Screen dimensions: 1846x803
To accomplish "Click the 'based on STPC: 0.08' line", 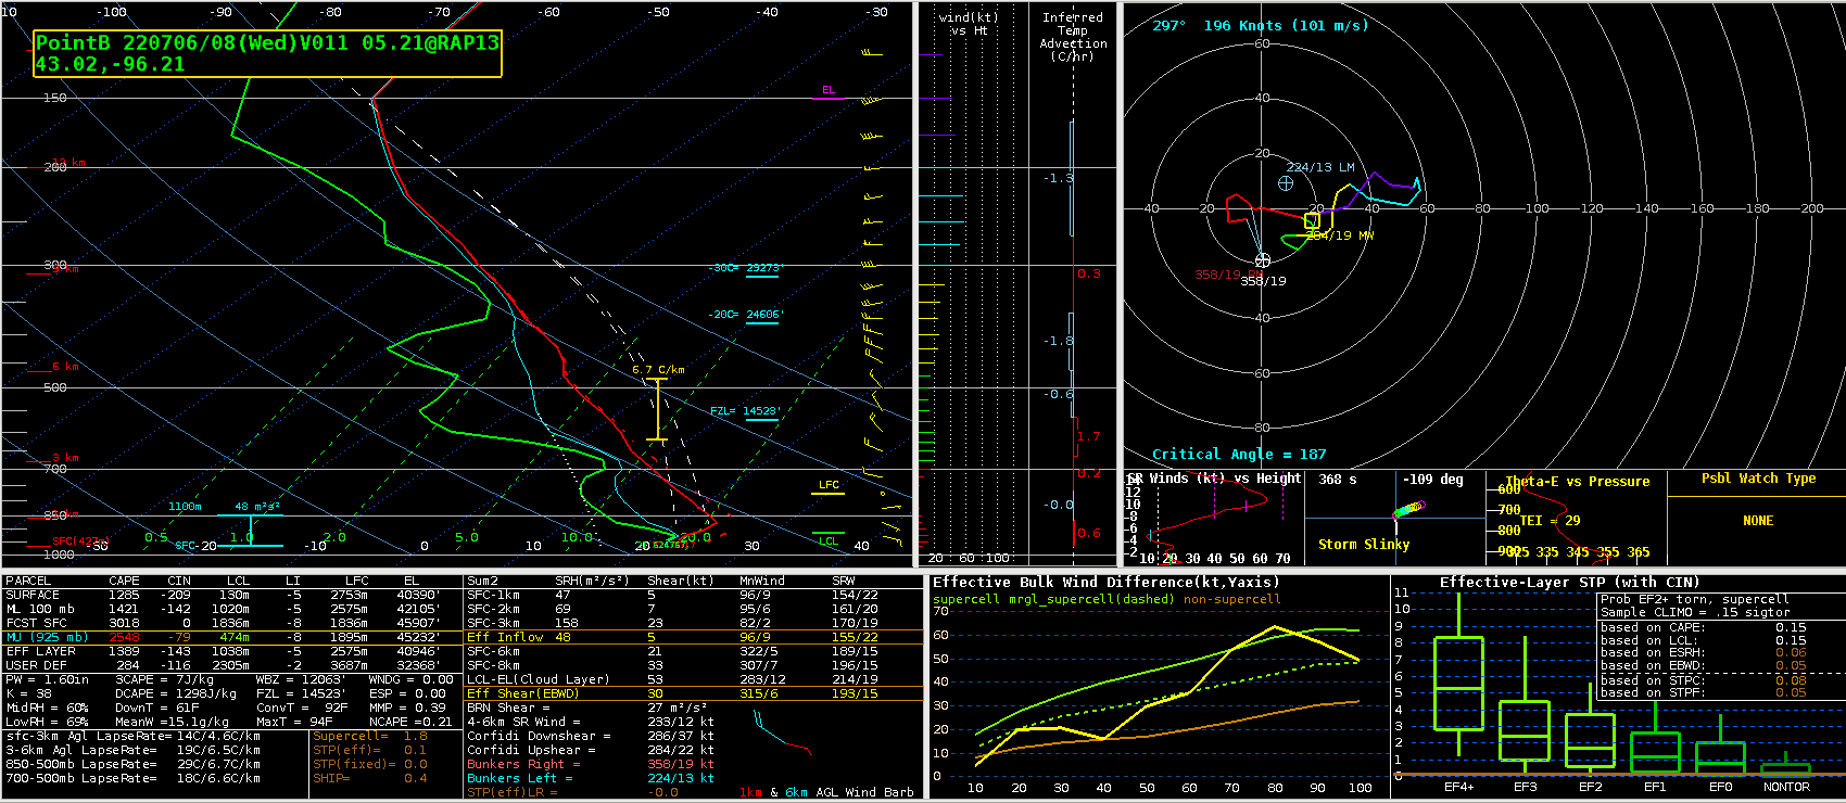I will [x=1703, y=680].
